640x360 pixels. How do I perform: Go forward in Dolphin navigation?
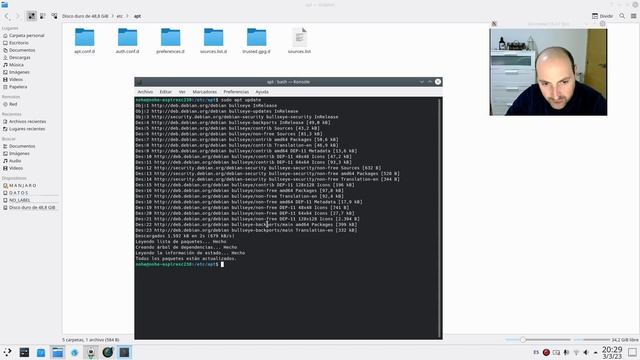pos(18,16)
